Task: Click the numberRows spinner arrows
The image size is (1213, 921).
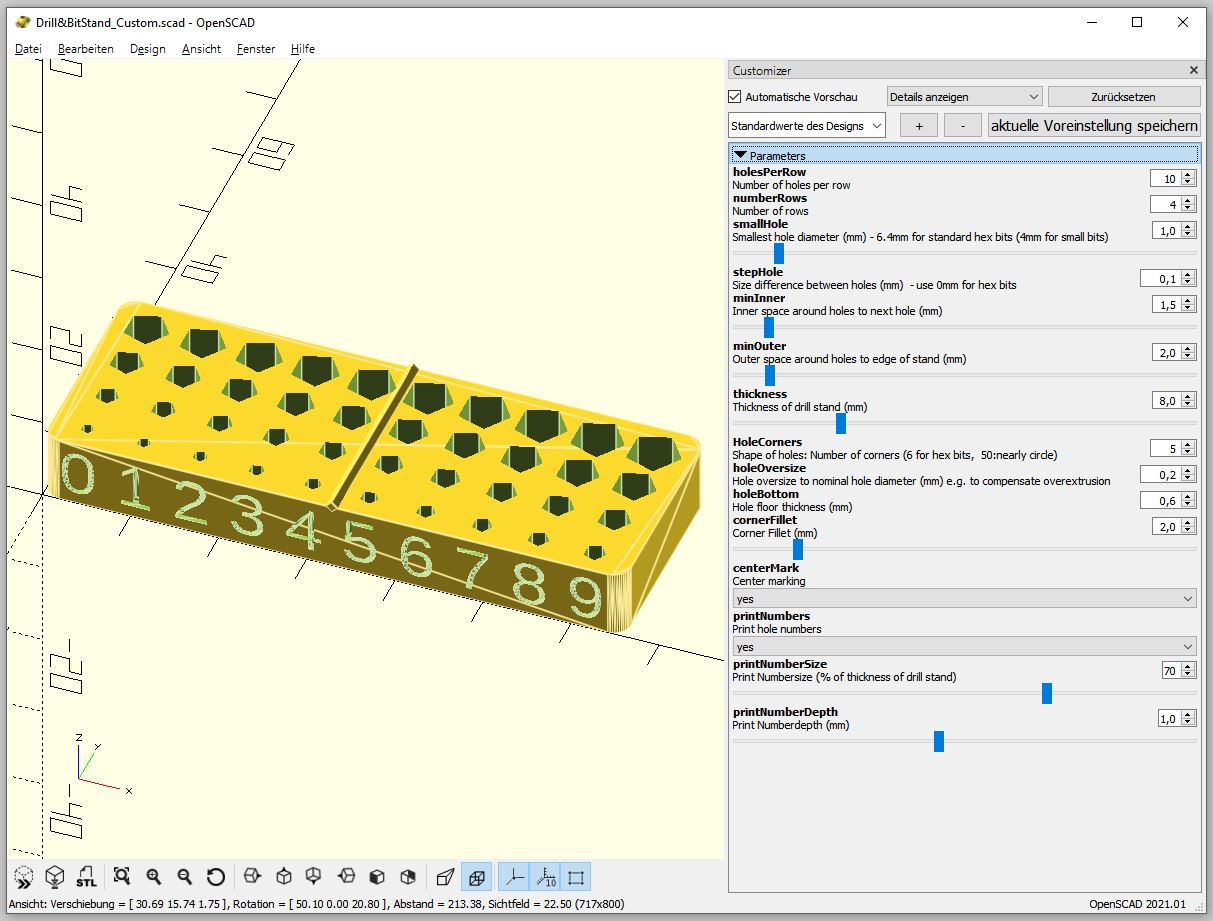Action: click(x=1188, y=204)
